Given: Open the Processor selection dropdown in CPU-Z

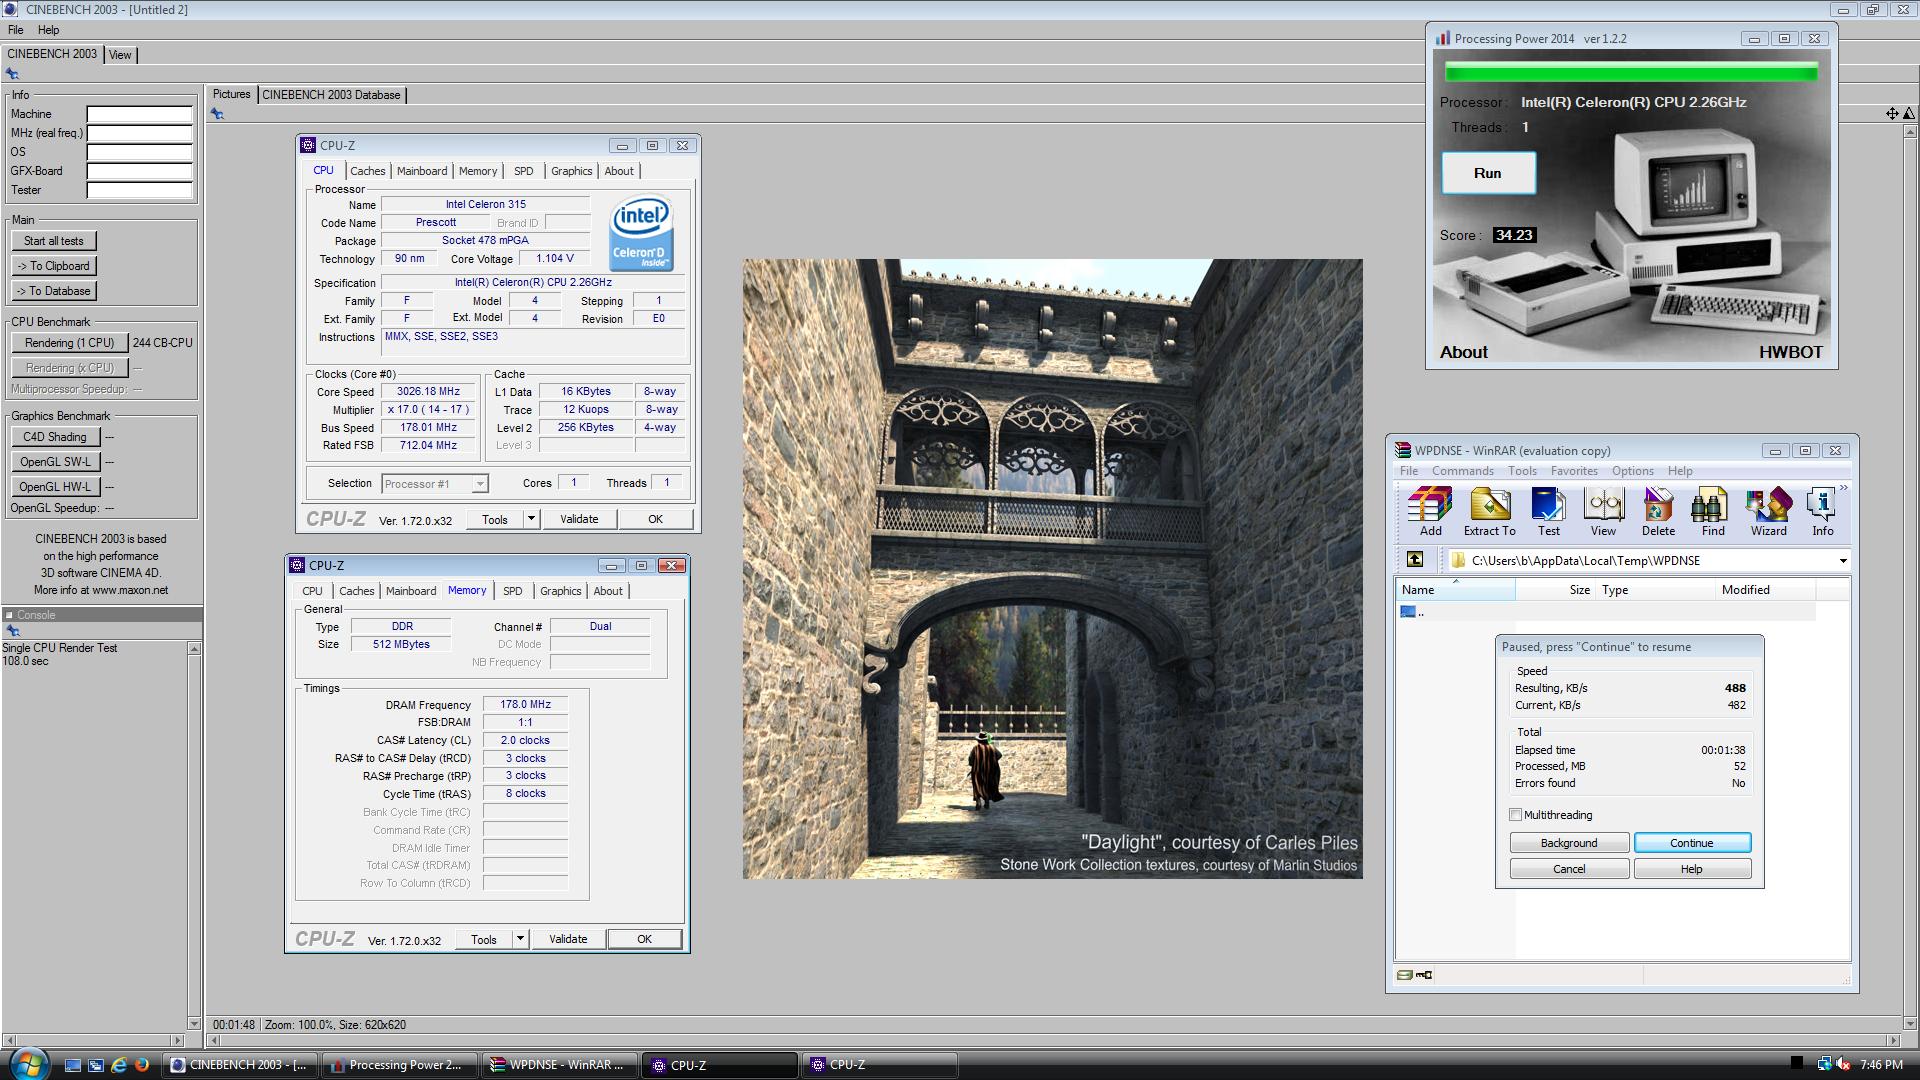Looking at the screenshot, I should pos(480,484).
